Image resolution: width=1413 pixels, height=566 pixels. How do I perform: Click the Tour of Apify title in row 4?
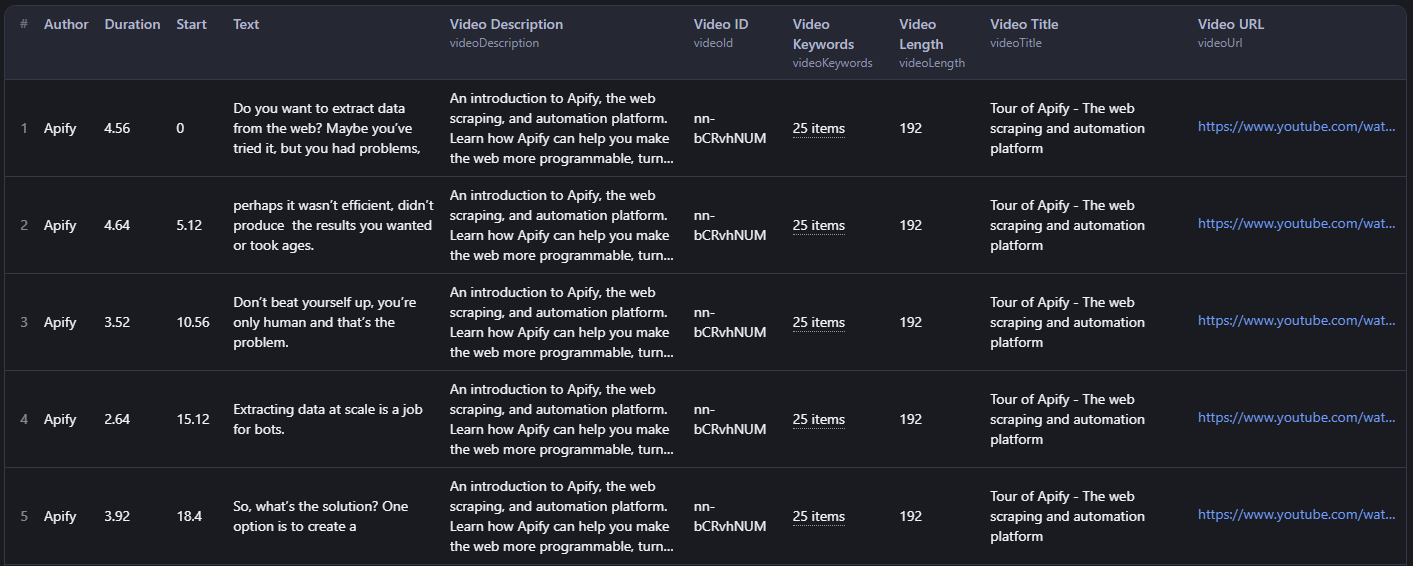1067,419
